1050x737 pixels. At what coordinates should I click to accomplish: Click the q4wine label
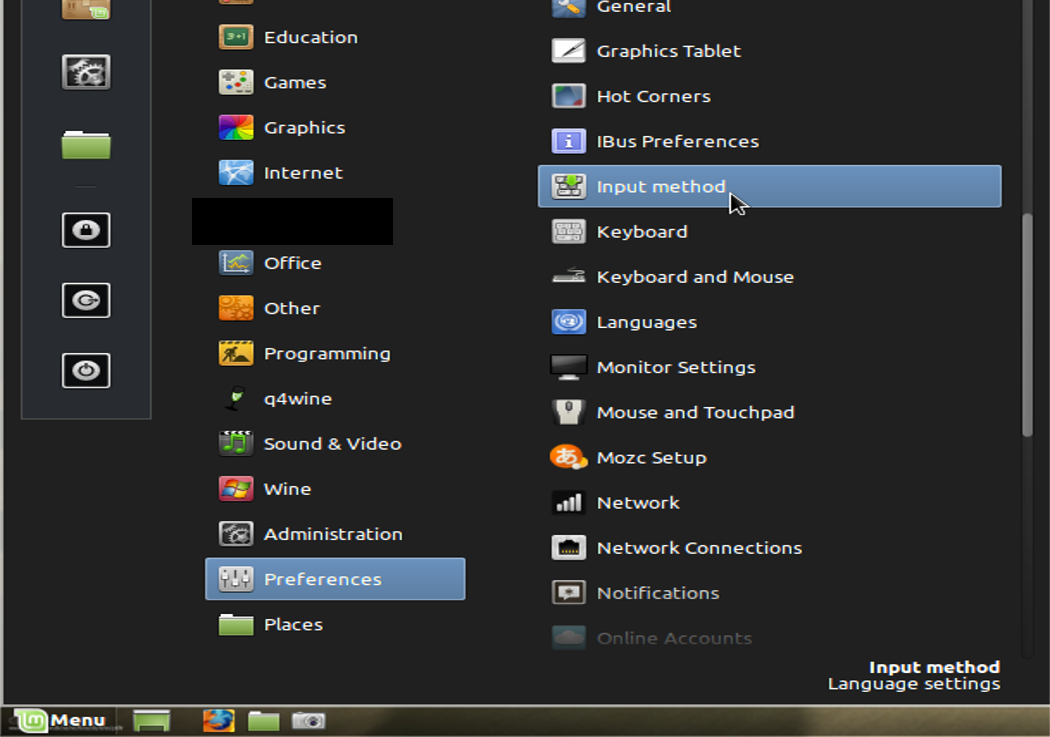pos(297,400)
